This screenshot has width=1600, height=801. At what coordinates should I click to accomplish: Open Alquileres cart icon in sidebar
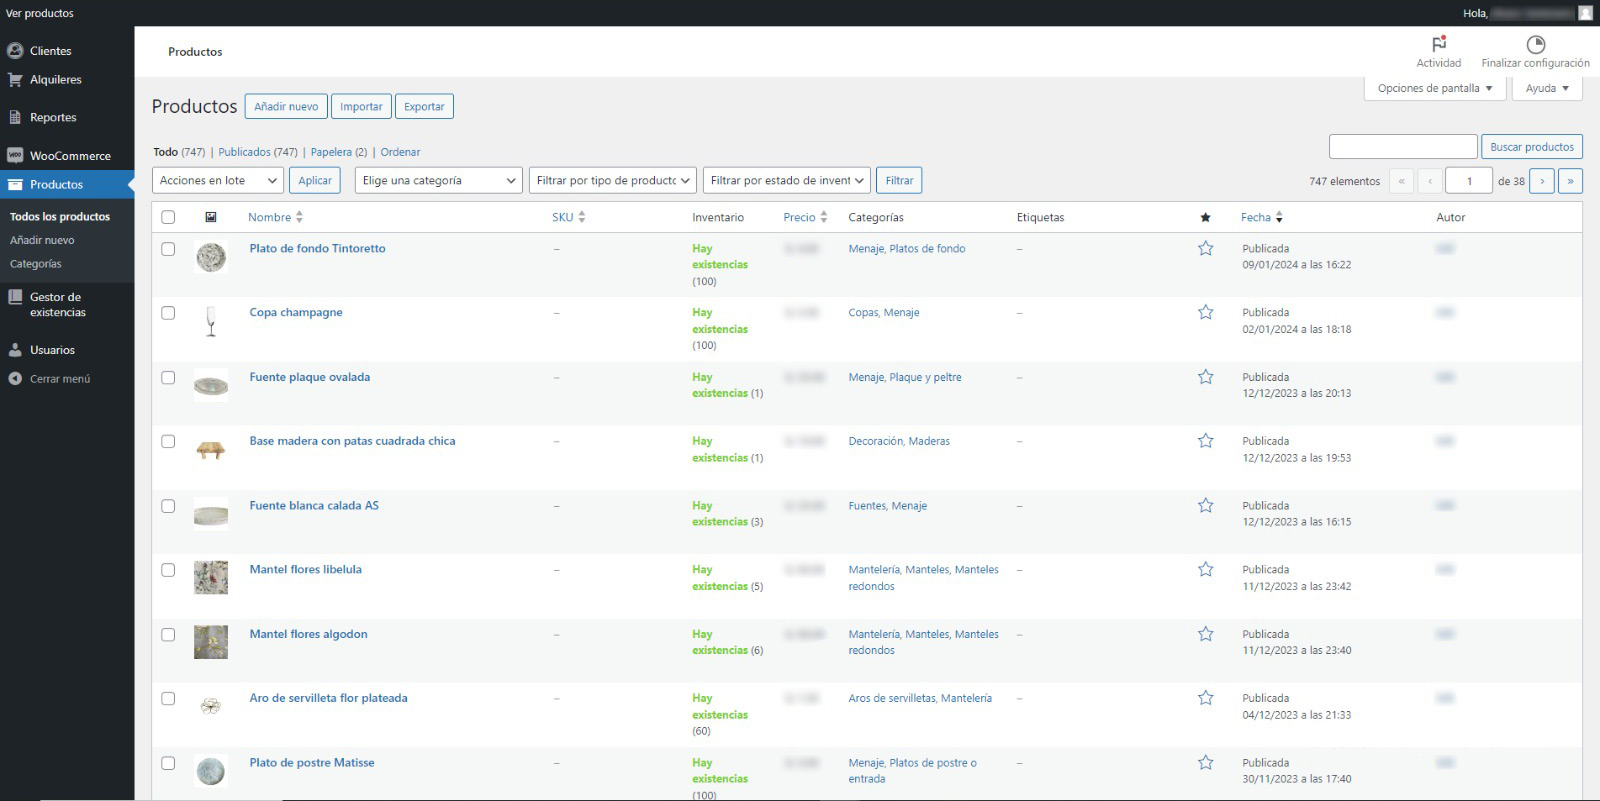click(15, 80)
